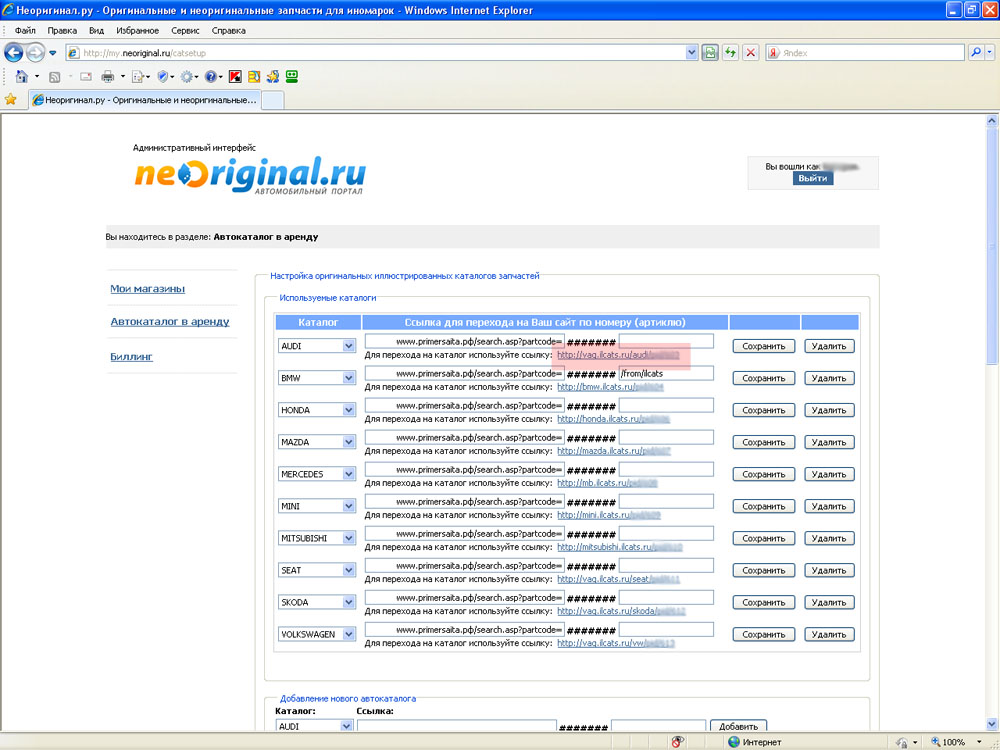This screenshot has height=750, width=1000.
Task: Click the logo neoriginal.ru
Action: 250,174
